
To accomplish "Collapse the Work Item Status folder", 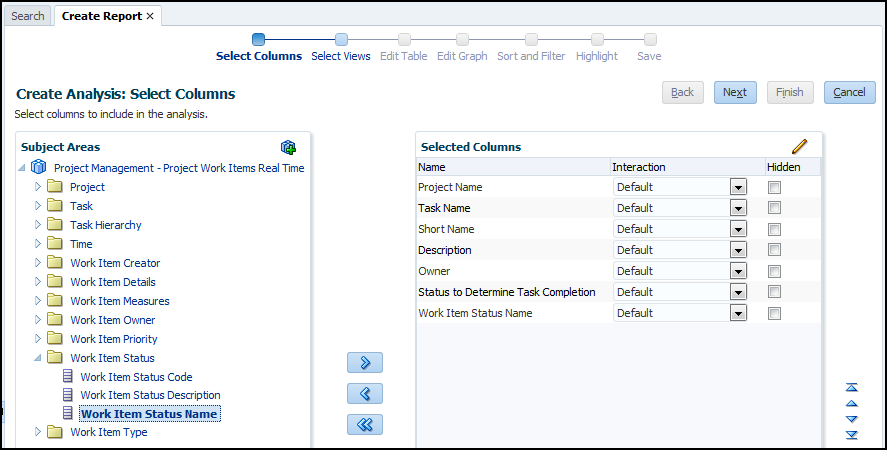I will point(39,358).
